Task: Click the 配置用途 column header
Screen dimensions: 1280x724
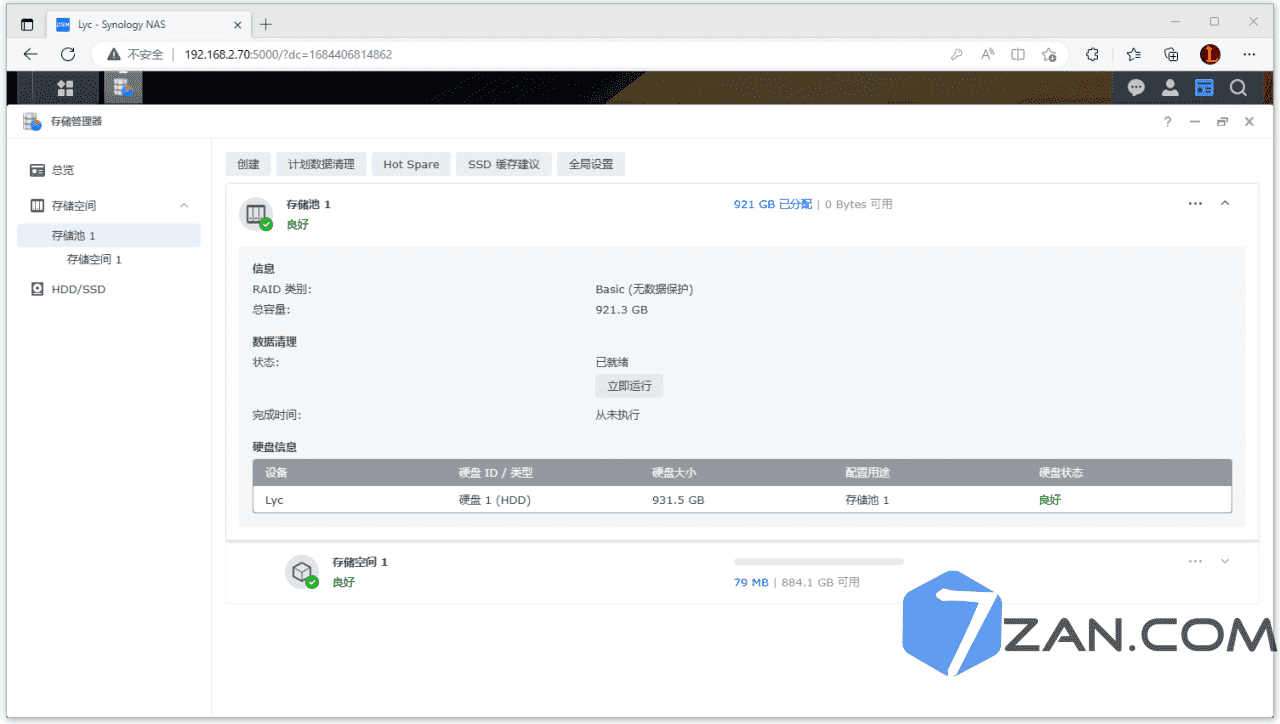Action: tap(867, 472)
